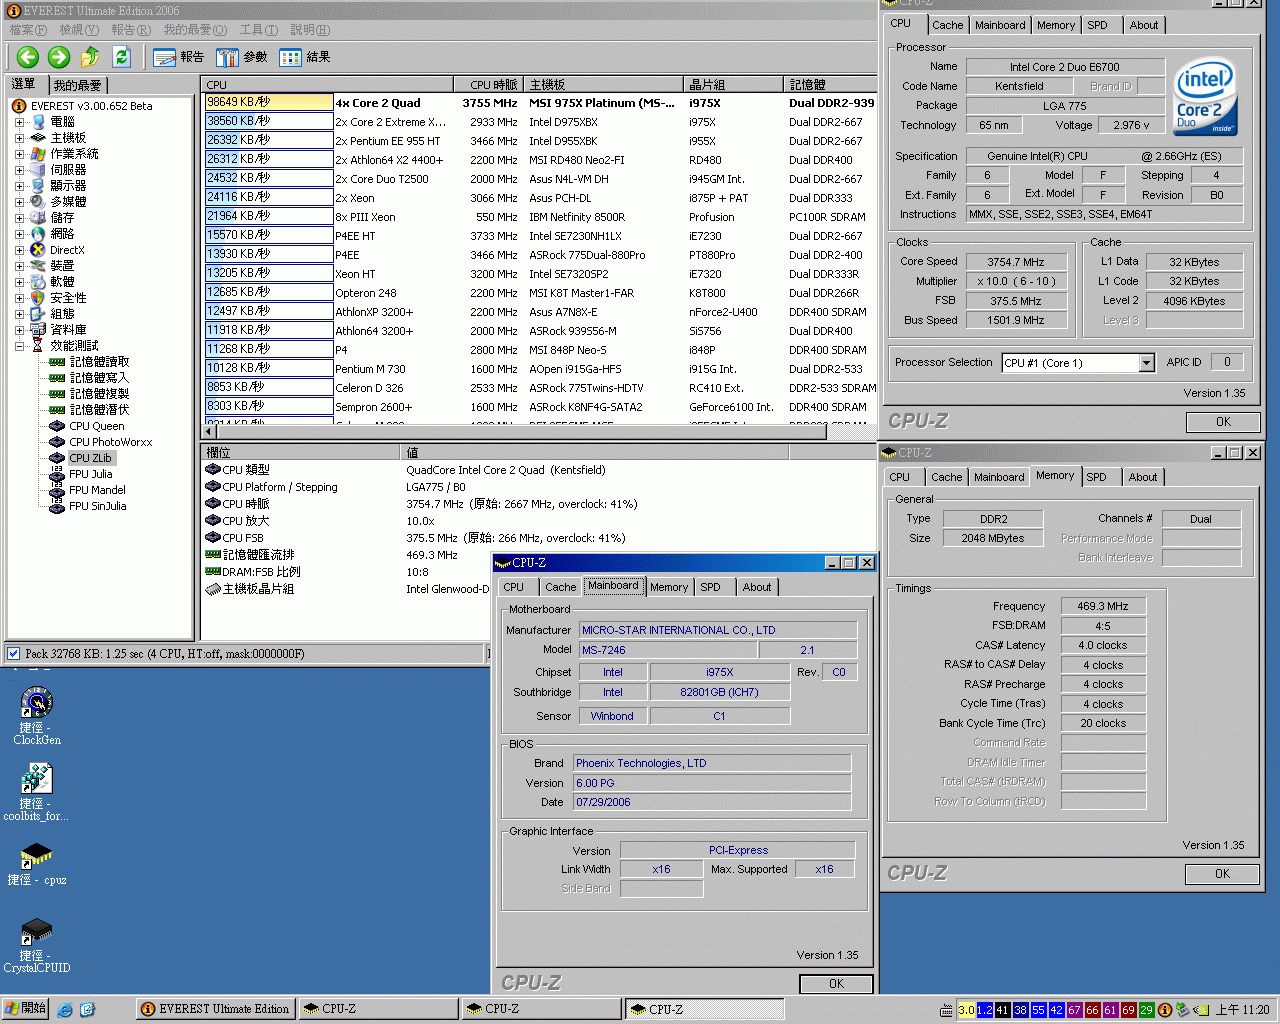Select the 記憶體讀取 memory read benchmark

[98, 362]
